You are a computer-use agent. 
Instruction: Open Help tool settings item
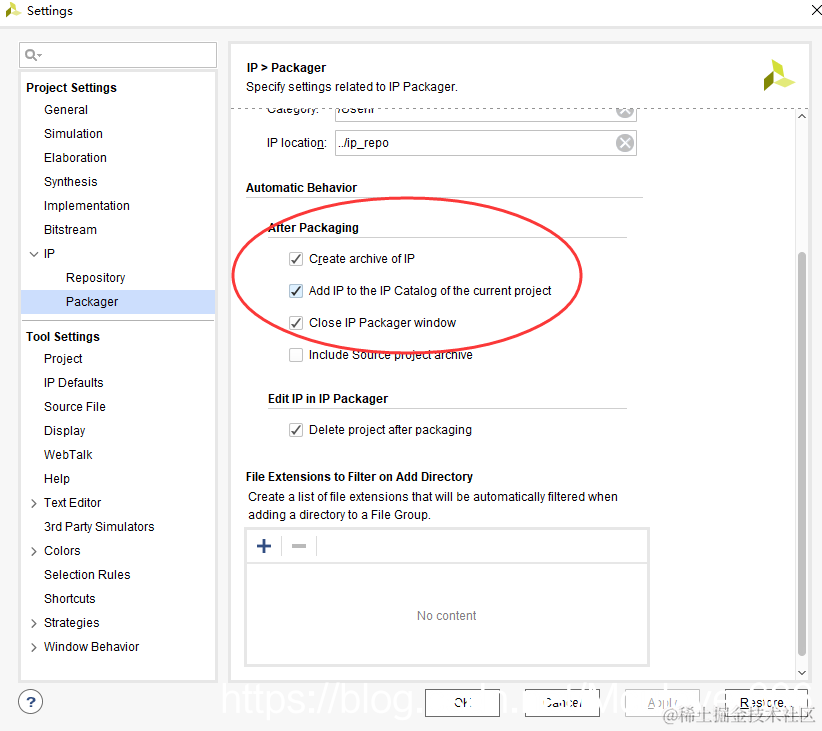(57, 479)
